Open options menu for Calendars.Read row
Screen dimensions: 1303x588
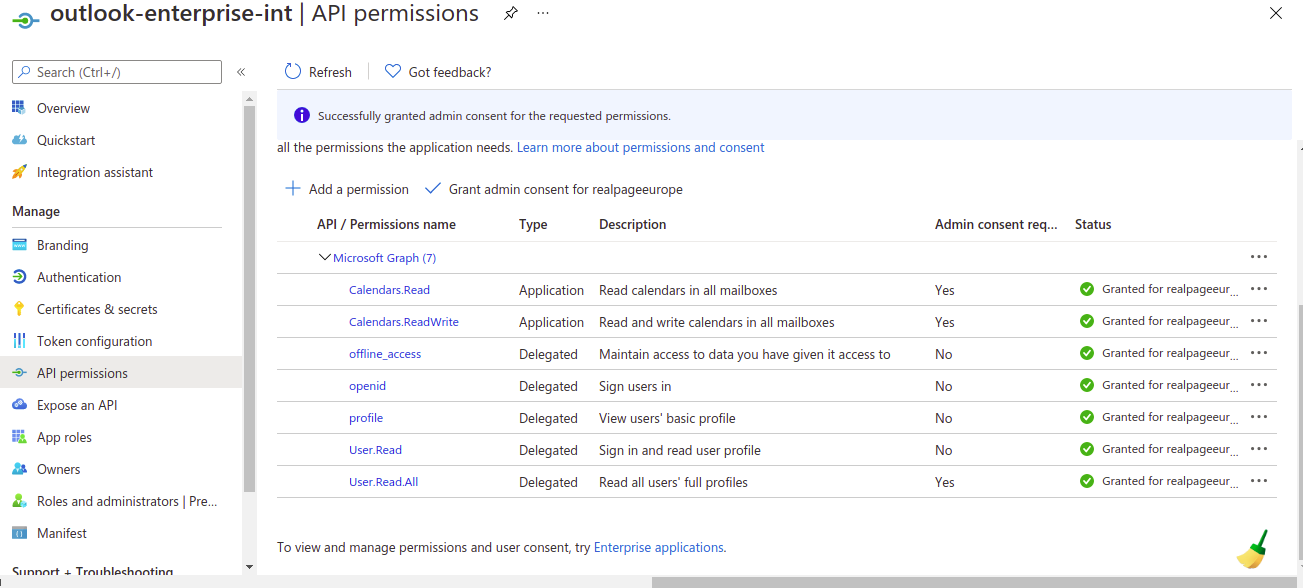[1258, 288]
